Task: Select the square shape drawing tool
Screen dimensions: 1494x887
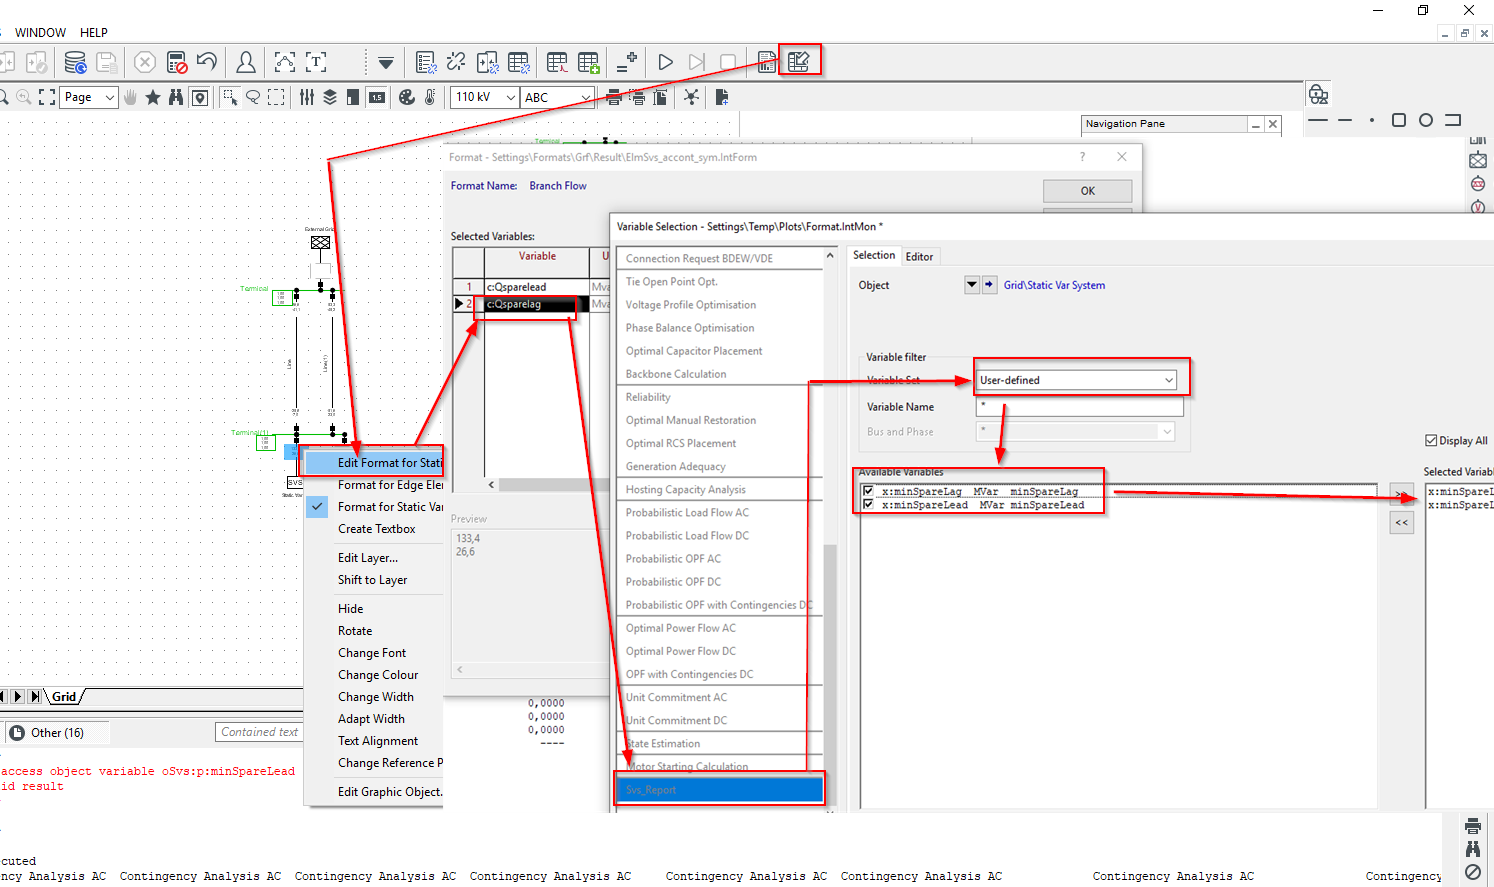Action: click(x=1399, y=120)
